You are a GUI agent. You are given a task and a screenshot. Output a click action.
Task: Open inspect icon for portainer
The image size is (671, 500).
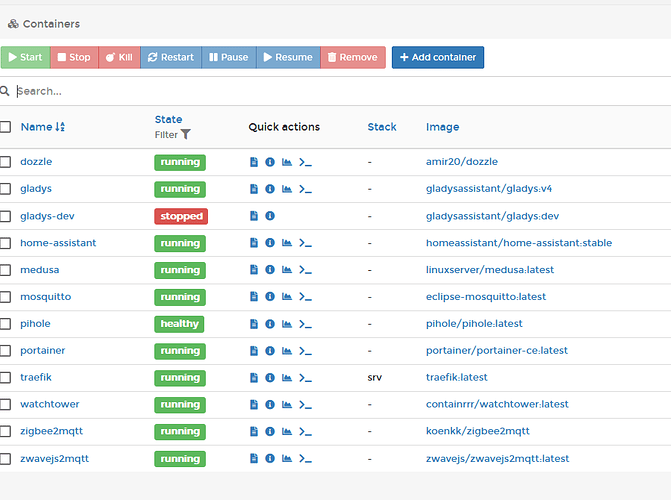[x=270, y=351]
